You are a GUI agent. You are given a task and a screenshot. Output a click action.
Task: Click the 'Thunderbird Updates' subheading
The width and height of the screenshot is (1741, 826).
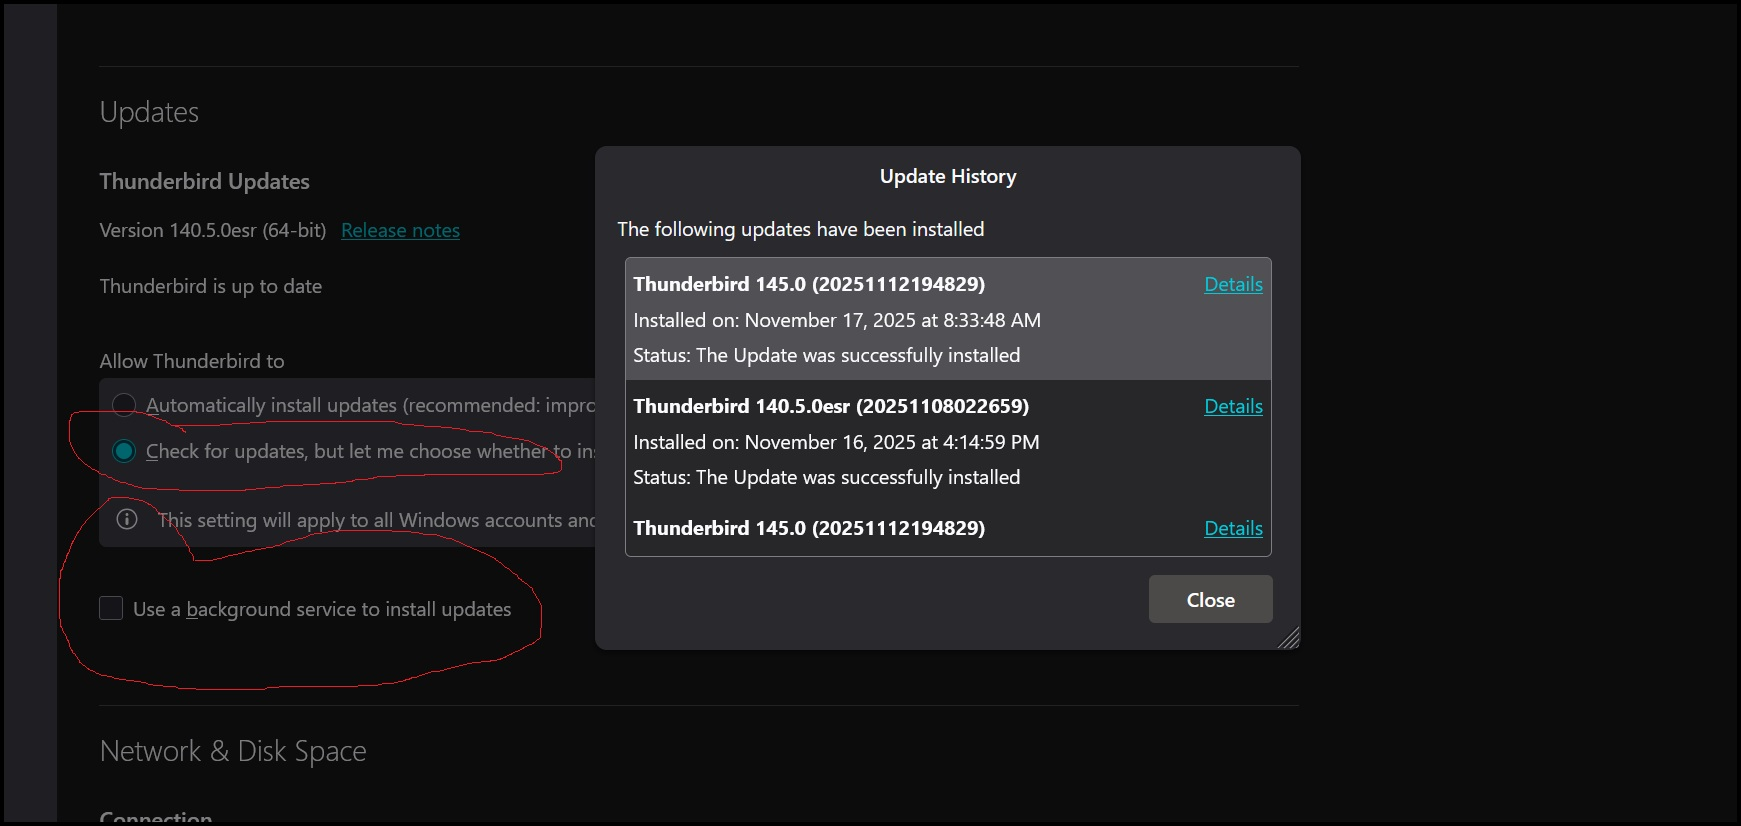coord(205,181)
